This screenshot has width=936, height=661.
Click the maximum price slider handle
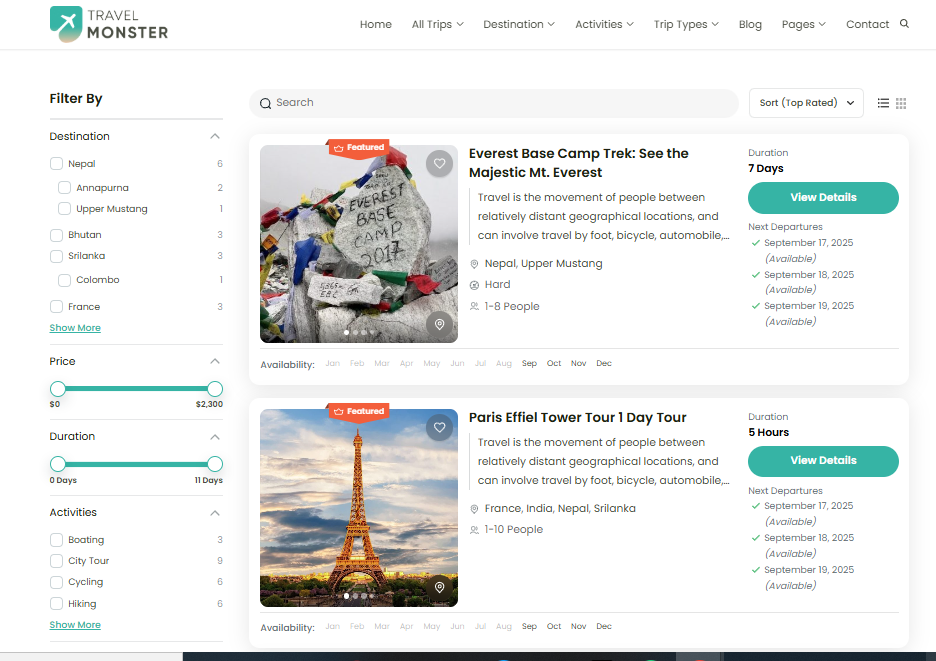point(215,389)
